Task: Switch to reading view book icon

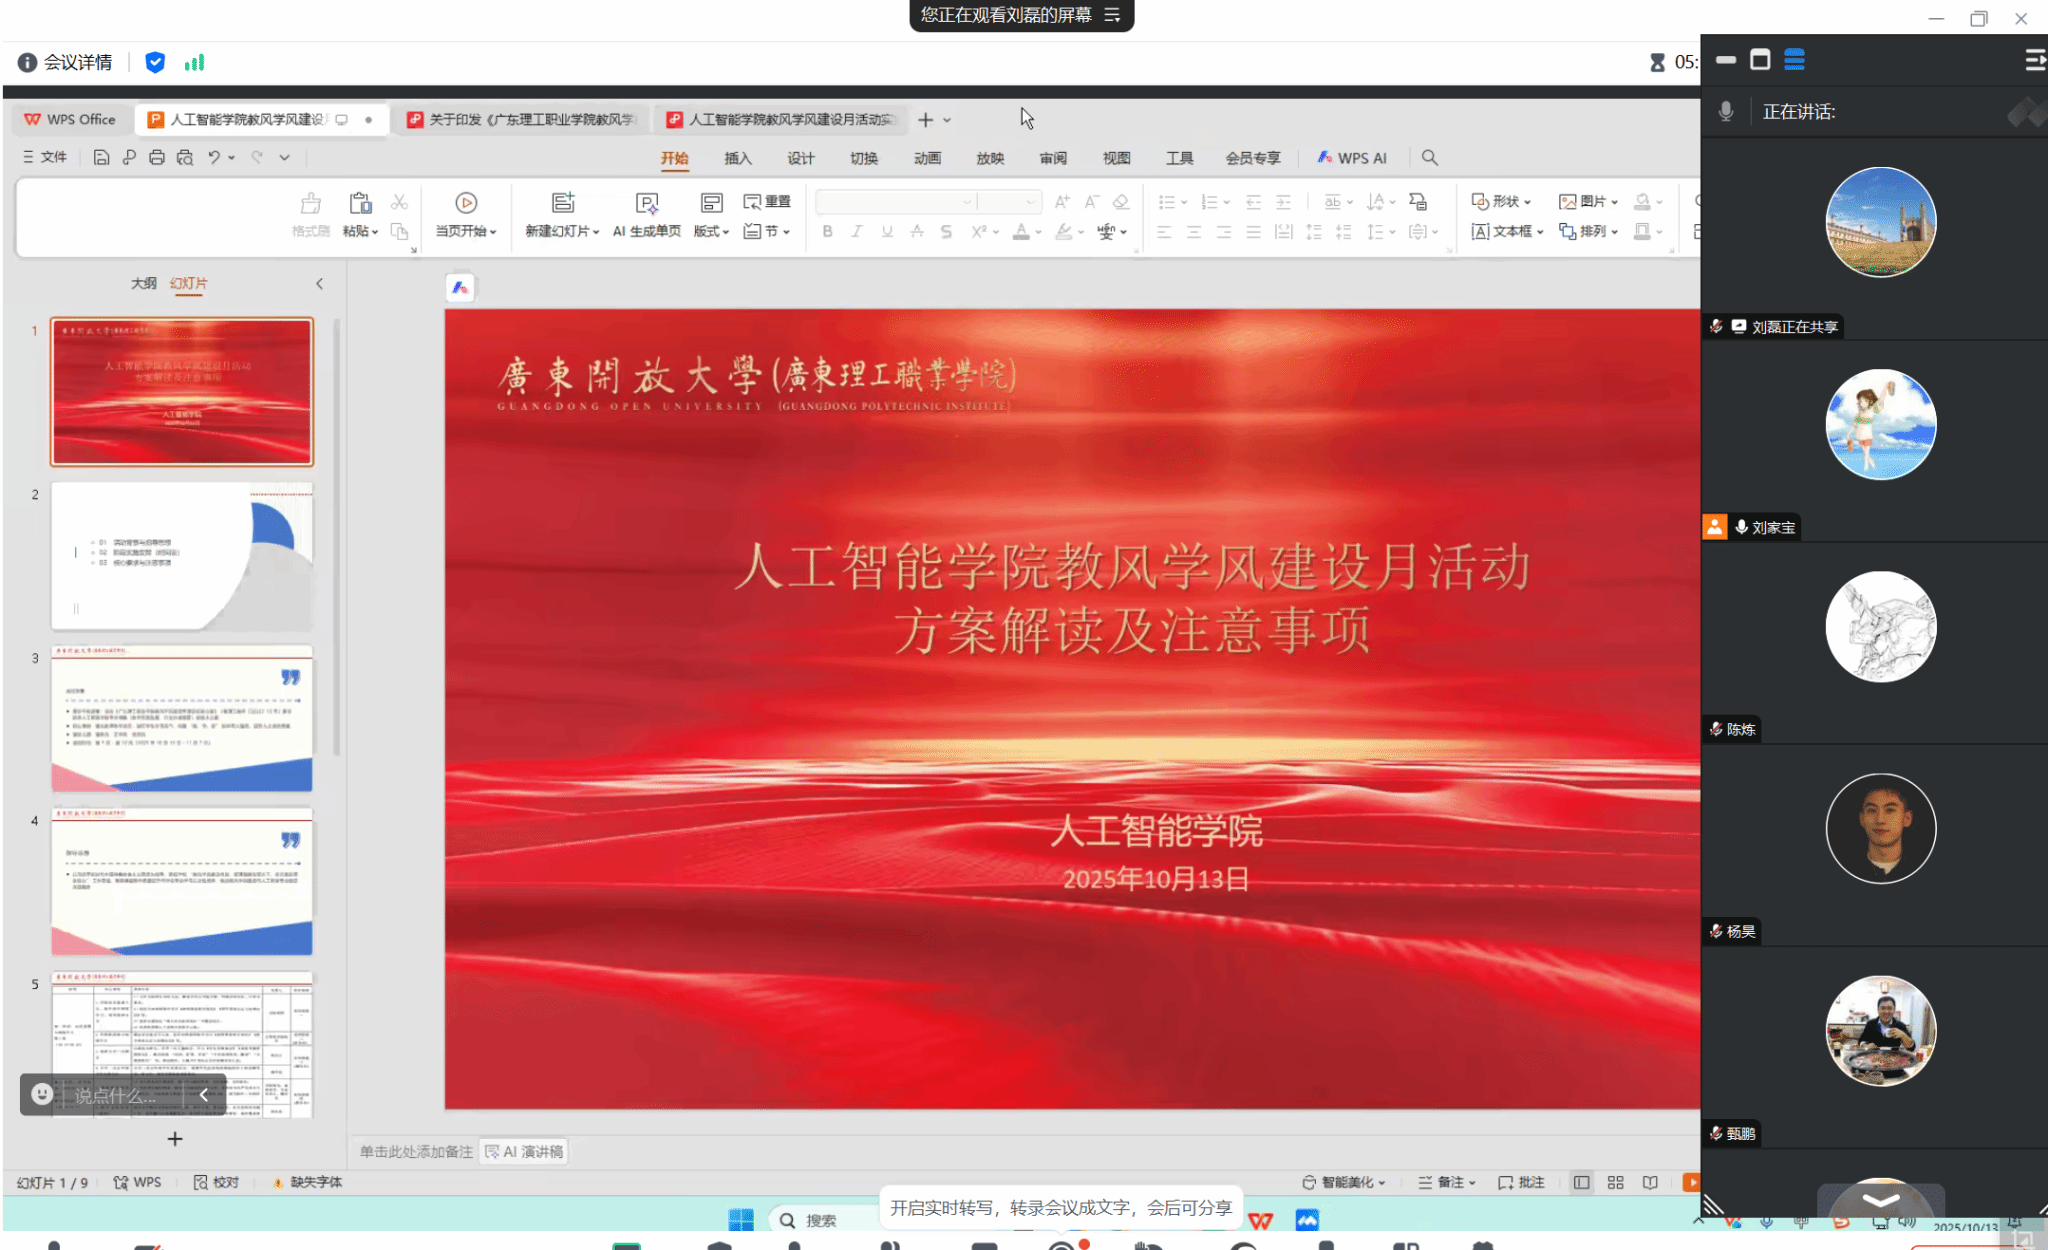Action: pyautogui.click(x=1650, y=1182)
